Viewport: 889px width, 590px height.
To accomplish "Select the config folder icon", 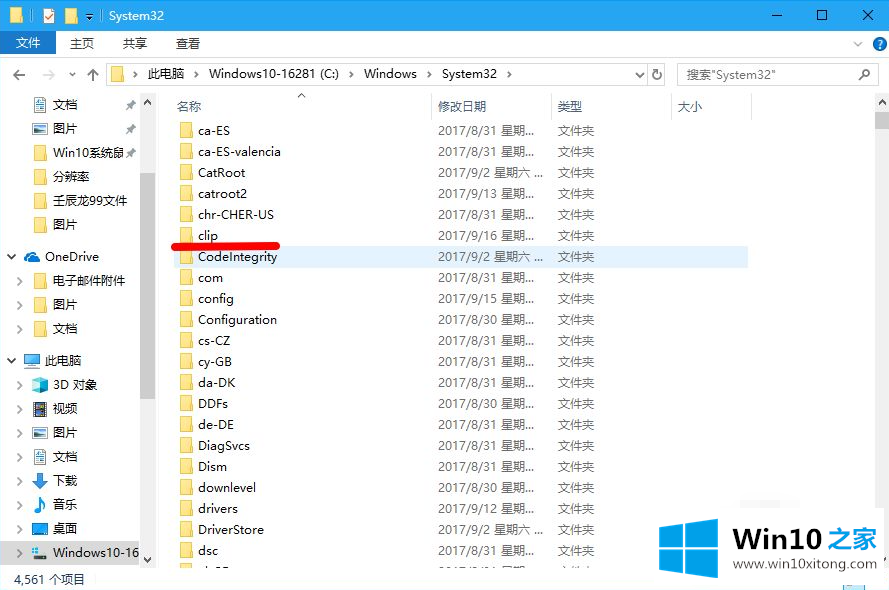I will [x=186, y=299].
